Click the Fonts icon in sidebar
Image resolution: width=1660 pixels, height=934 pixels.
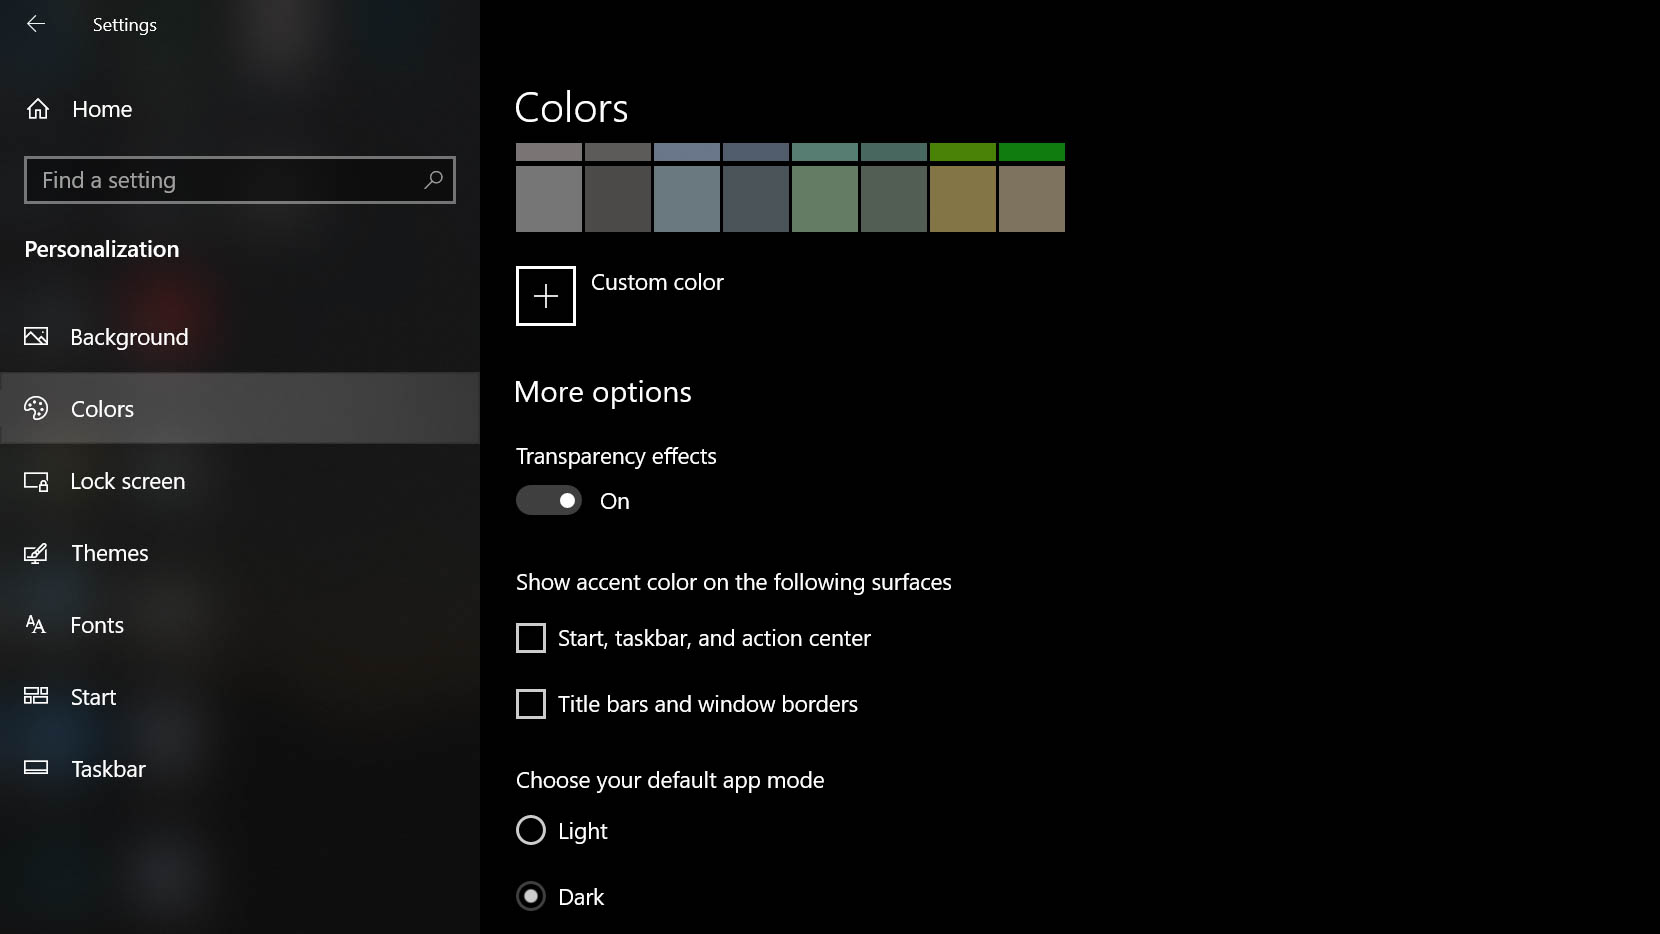click(36, 625)
